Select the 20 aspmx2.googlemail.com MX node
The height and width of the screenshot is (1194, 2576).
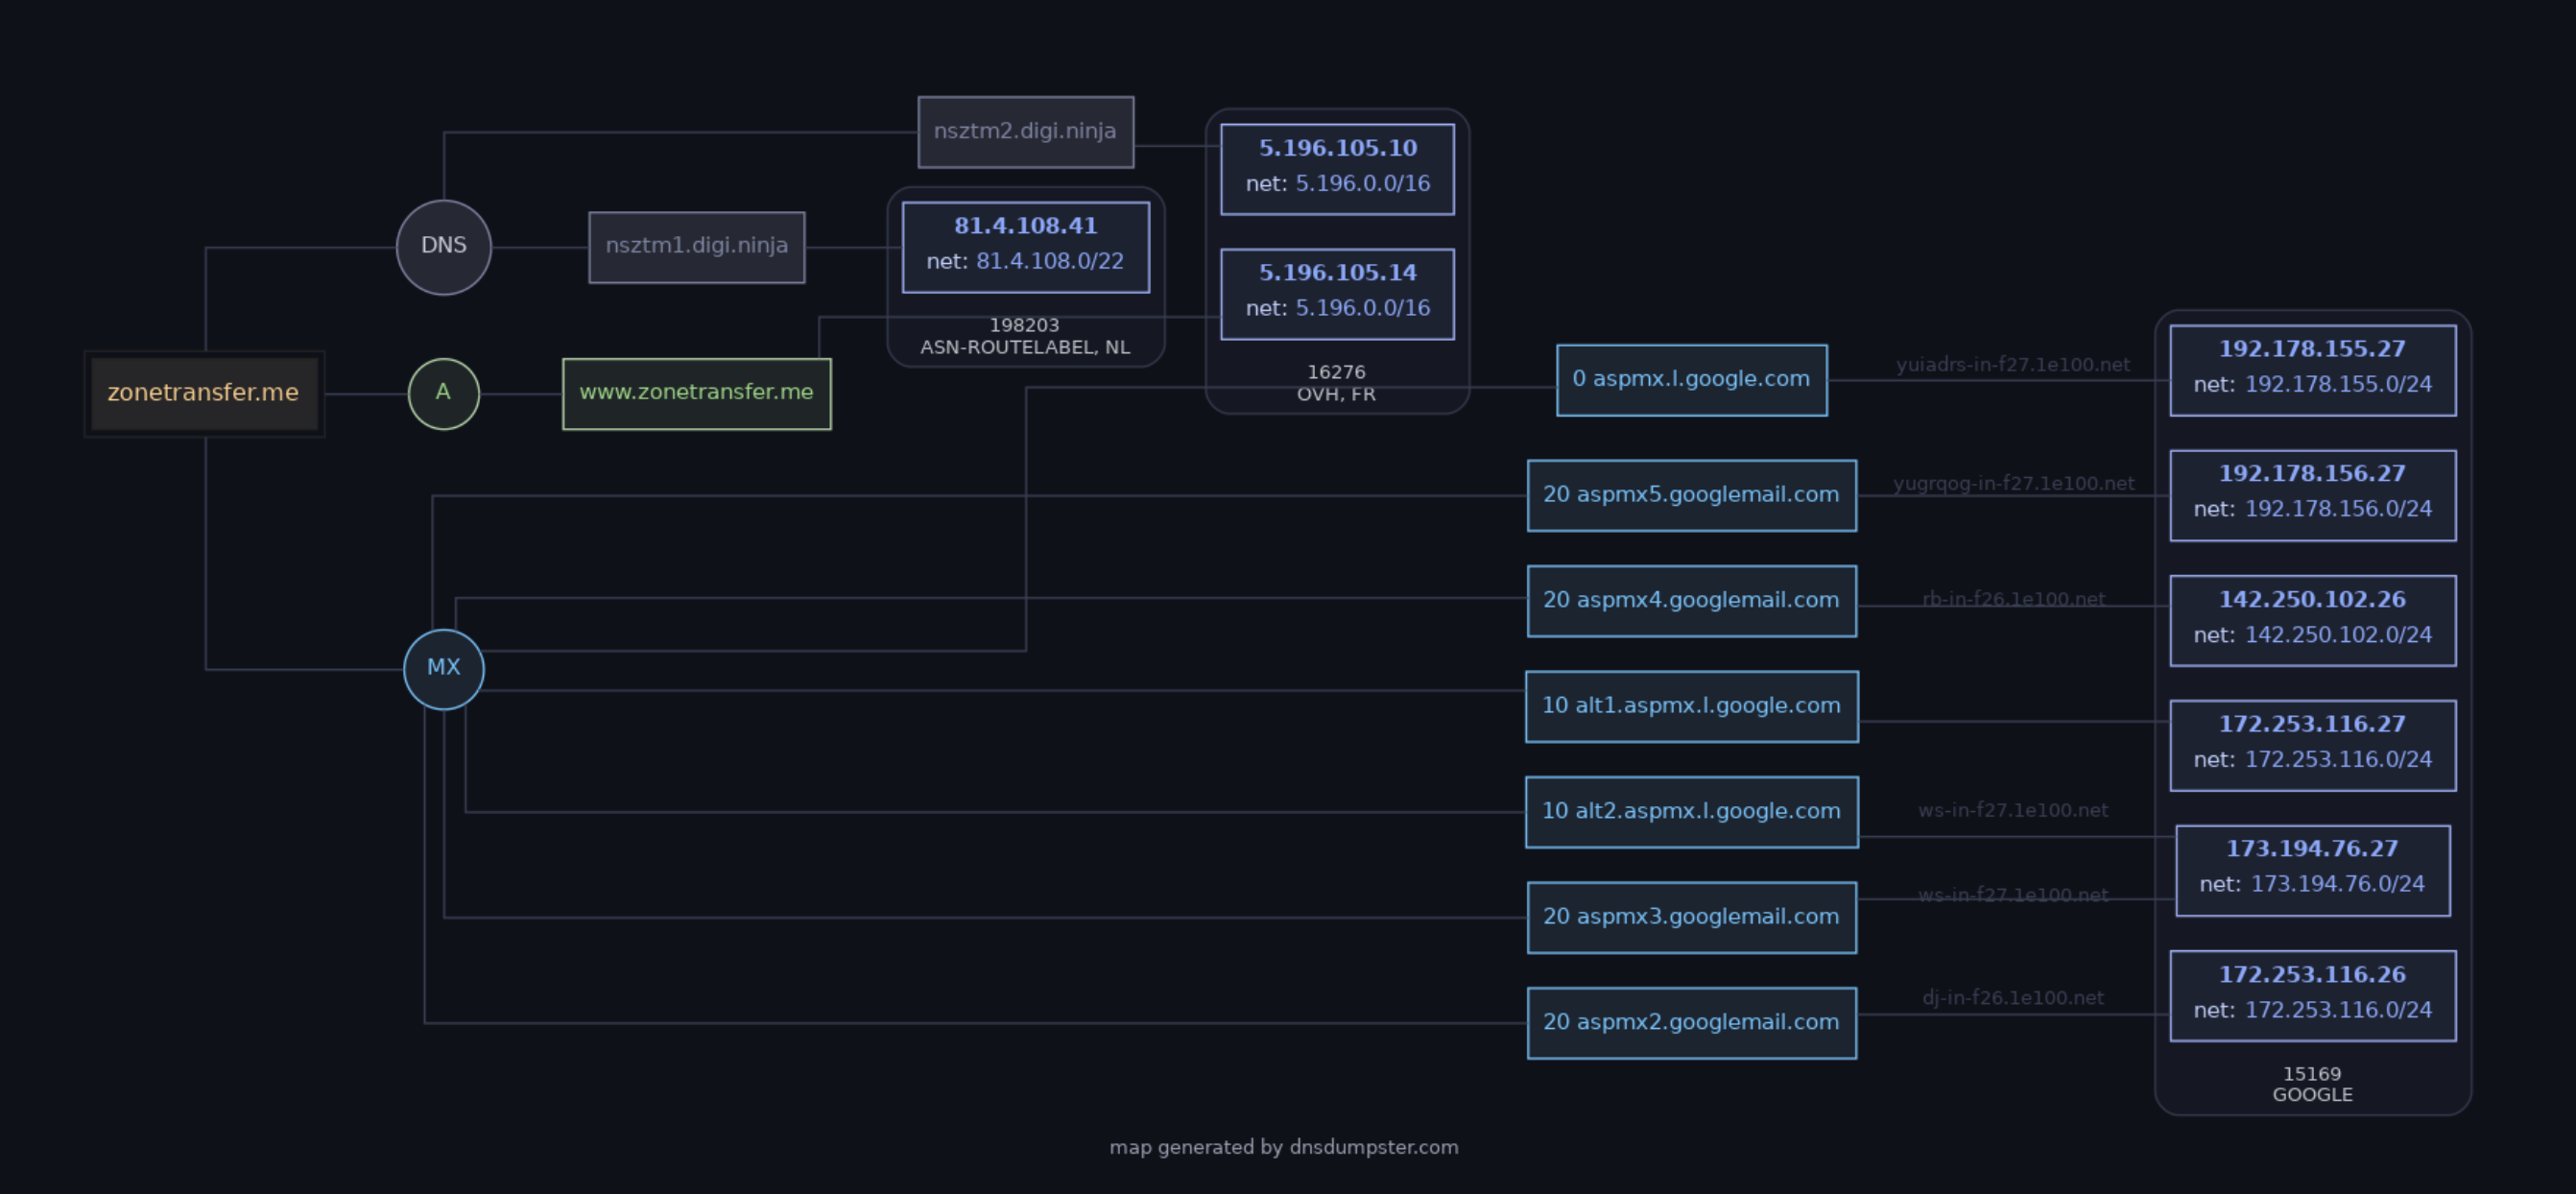click(1691, 1022)
